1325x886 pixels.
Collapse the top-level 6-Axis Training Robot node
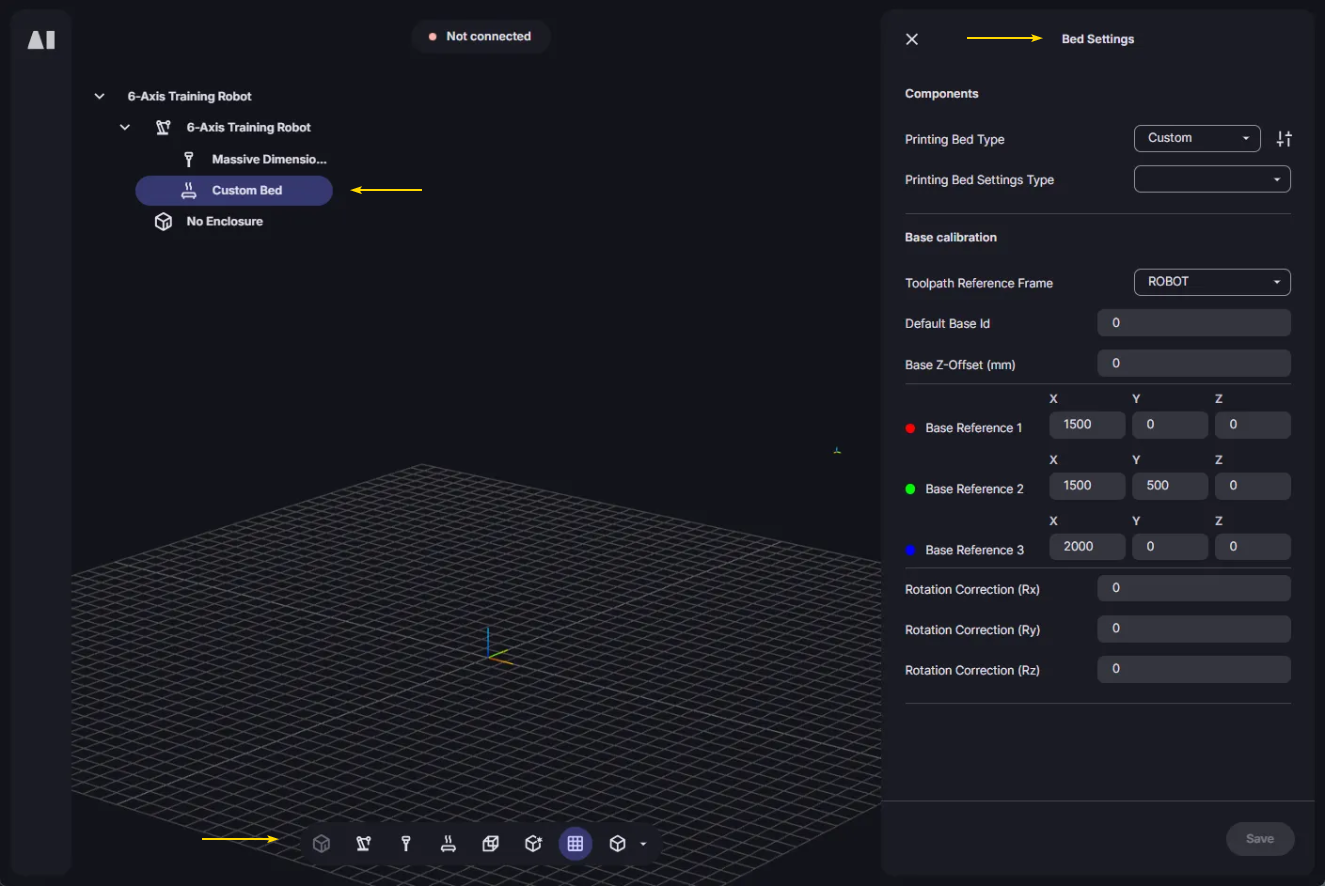[99, 97]
